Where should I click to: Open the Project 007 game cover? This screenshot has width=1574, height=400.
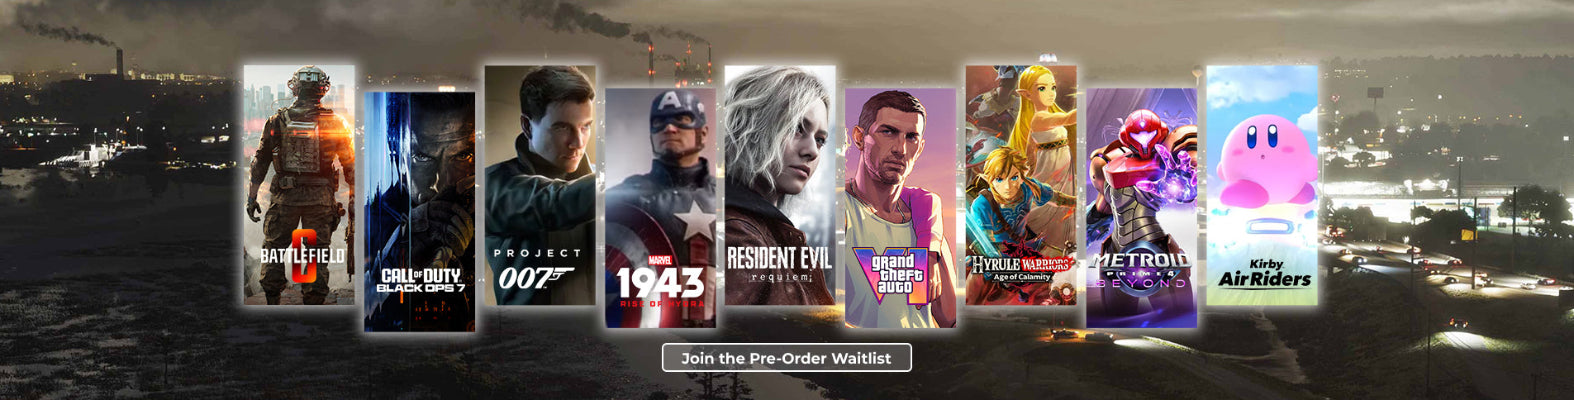coord(540,185)
